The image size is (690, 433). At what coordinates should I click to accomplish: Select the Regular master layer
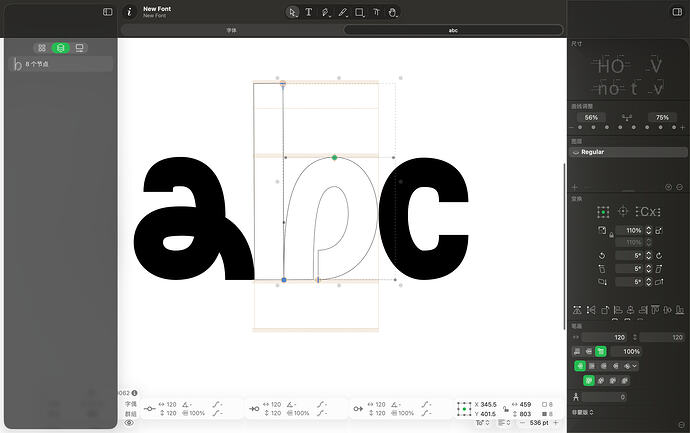click(628, 152)
